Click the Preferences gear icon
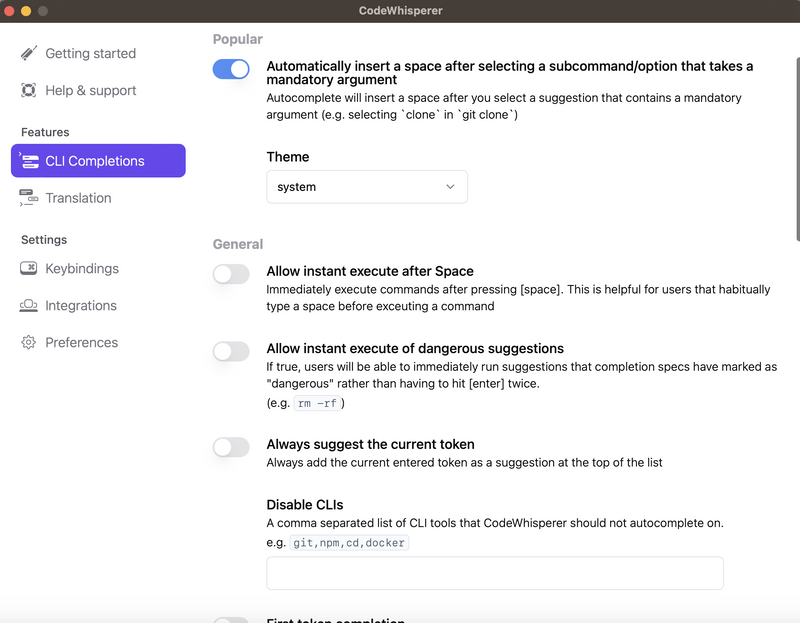Viewport: 800px width, 623px height. coord(29,342)
